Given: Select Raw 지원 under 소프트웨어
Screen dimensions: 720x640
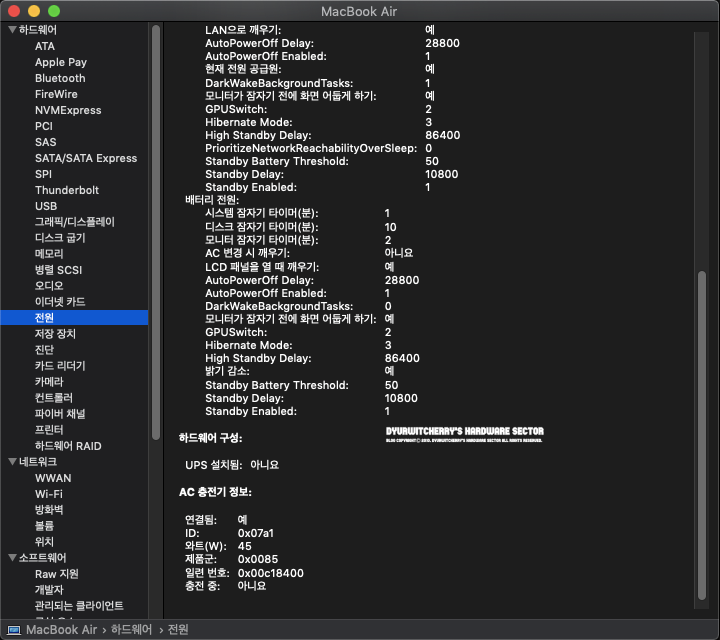Looking at the screenshot, I should [x=56, y=574].
